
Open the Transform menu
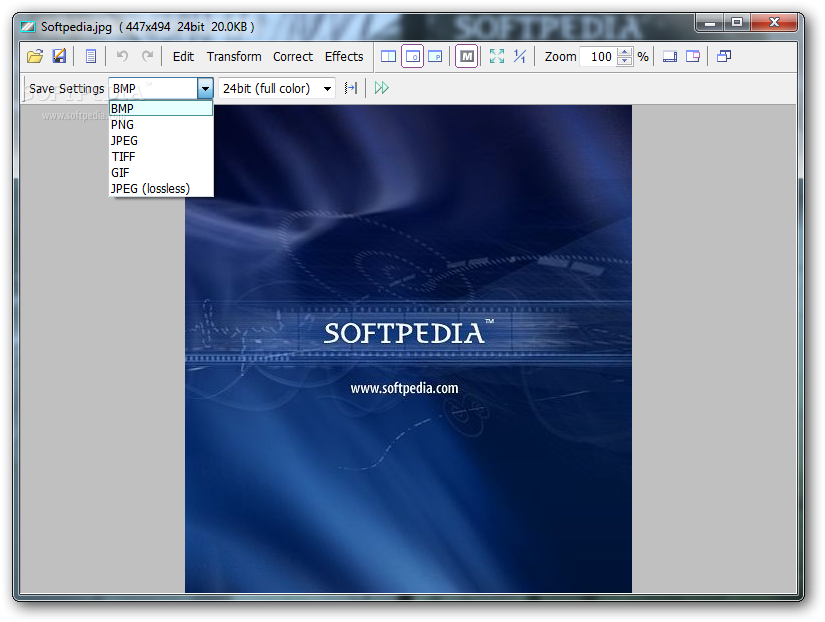point(234,56)
